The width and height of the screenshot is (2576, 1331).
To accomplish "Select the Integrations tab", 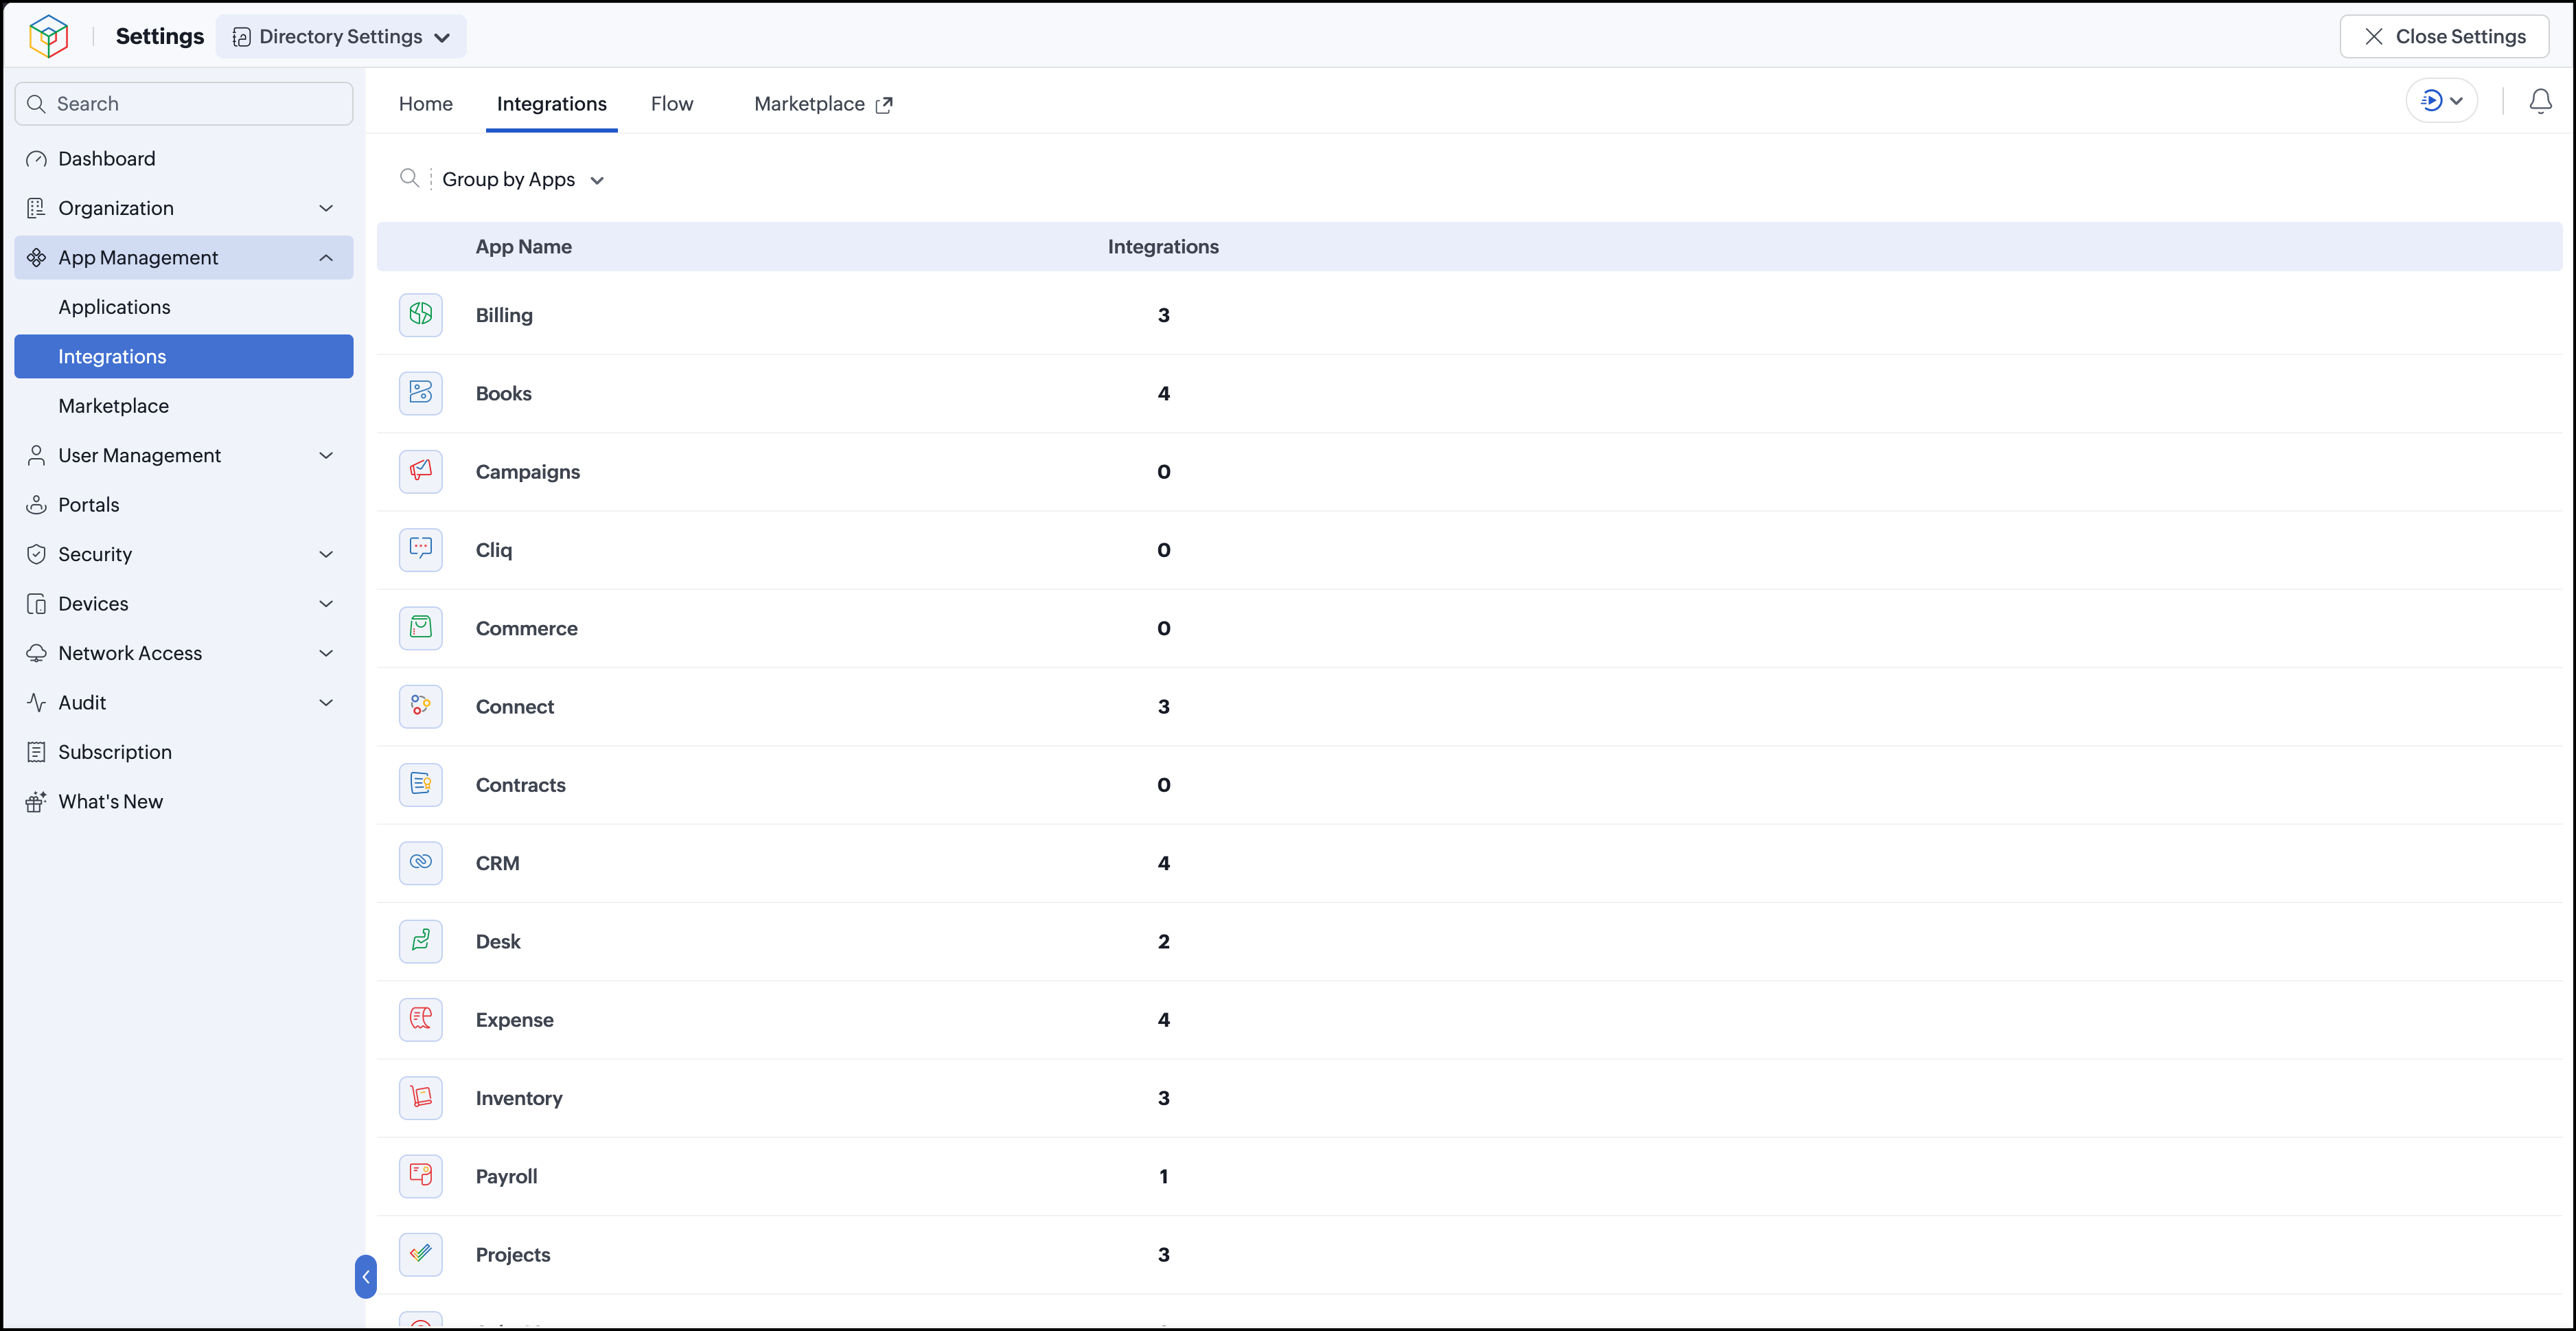I will 552,104.
